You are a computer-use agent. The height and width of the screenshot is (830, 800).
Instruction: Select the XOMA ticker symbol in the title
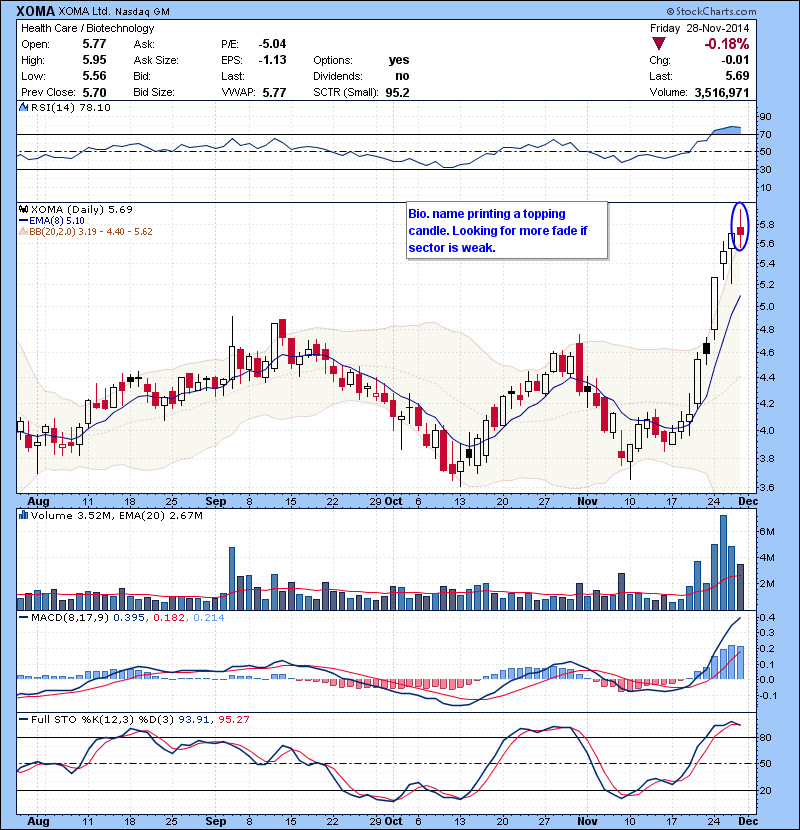point(35,11)
